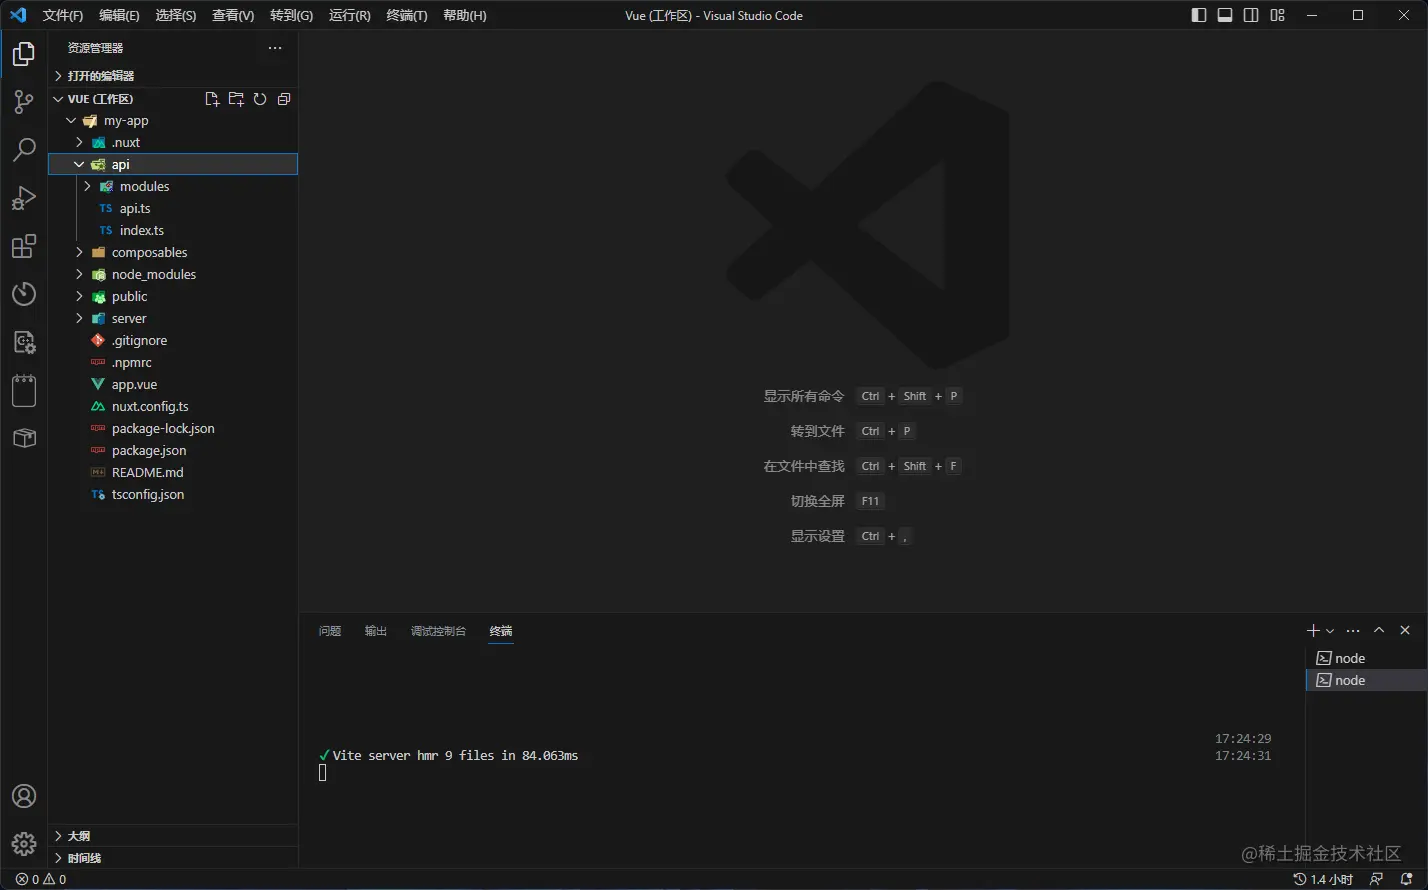Open the Explorer view in activity bar

point(24,54)
